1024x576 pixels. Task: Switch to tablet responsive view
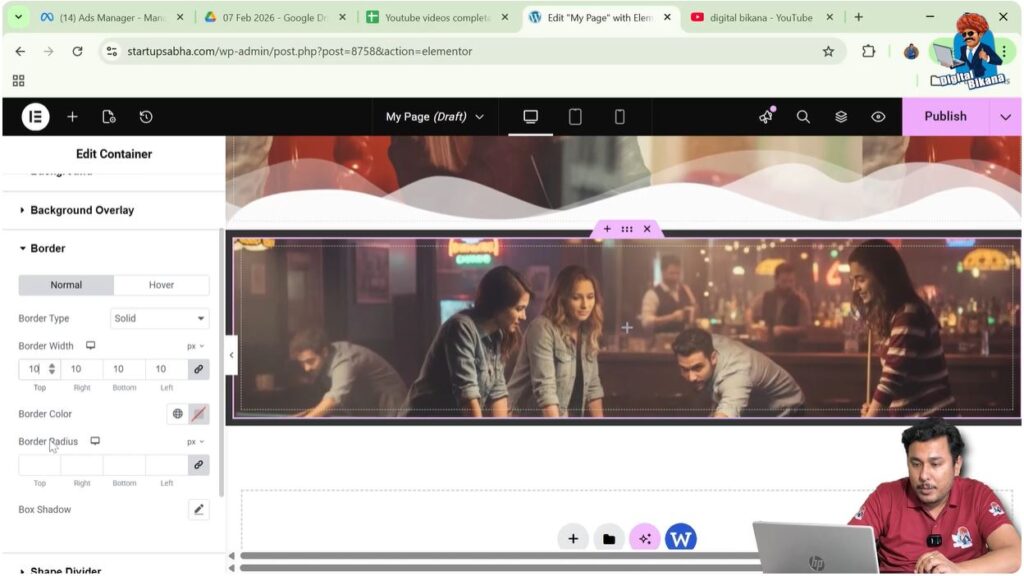tap(575, 117)
